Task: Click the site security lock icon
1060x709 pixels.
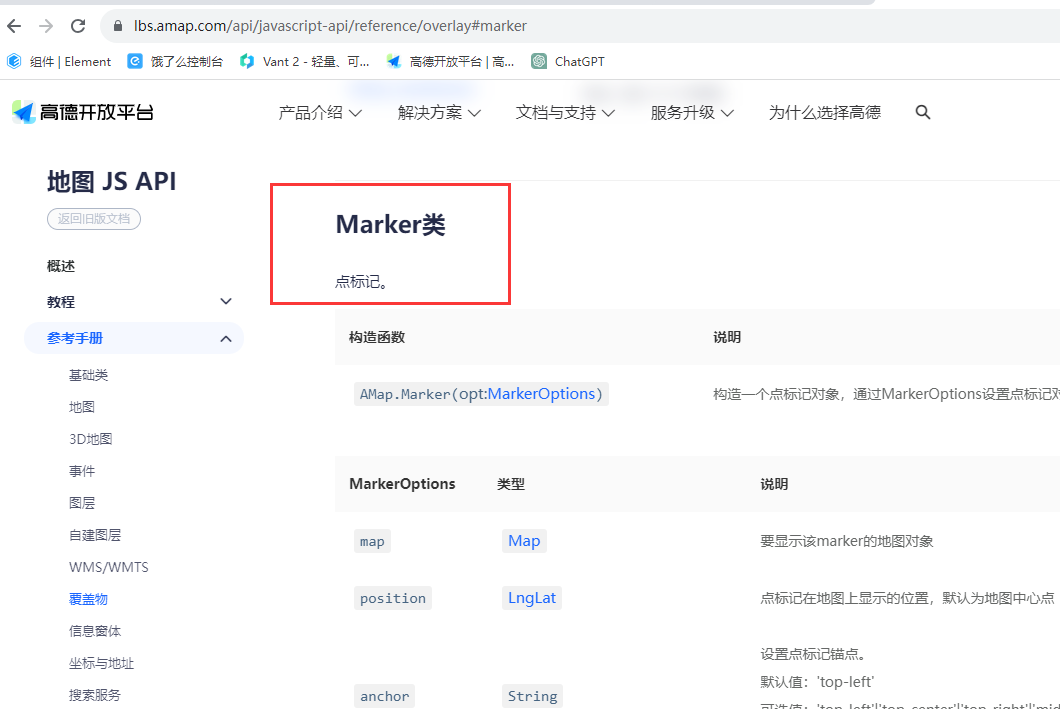Action: (x=117, y=26)
